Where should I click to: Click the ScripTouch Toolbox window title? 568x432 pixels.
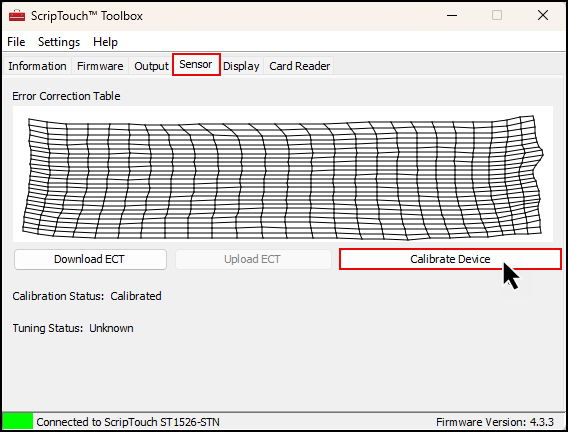pos(87,16)
